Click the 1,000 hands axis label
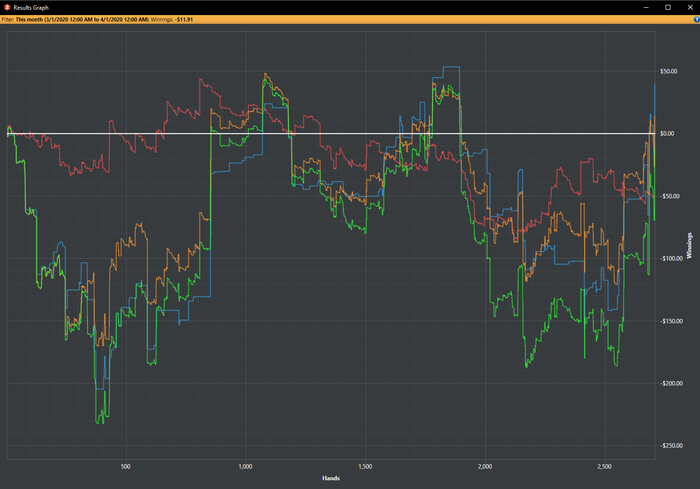700x489 pixels. pyautogui.click(x=246, y=466)
